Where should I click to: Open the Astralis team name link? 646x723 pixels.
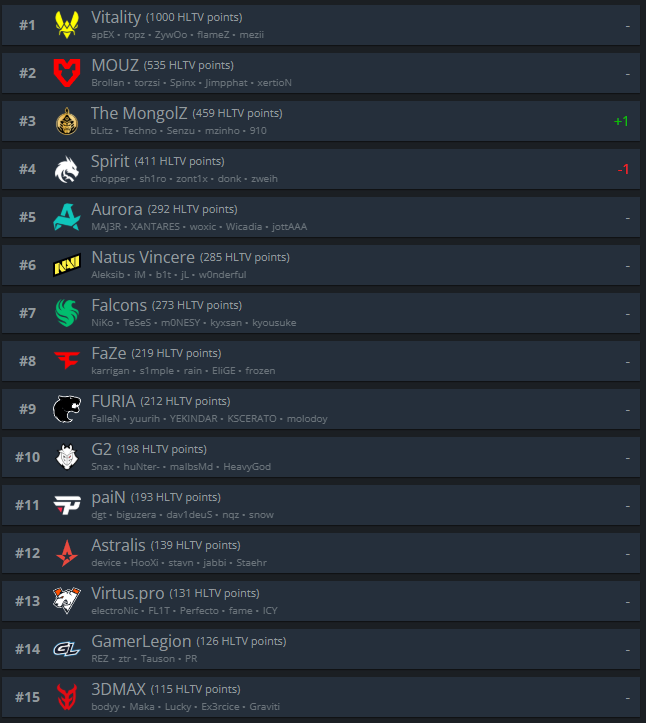[119, 545]
